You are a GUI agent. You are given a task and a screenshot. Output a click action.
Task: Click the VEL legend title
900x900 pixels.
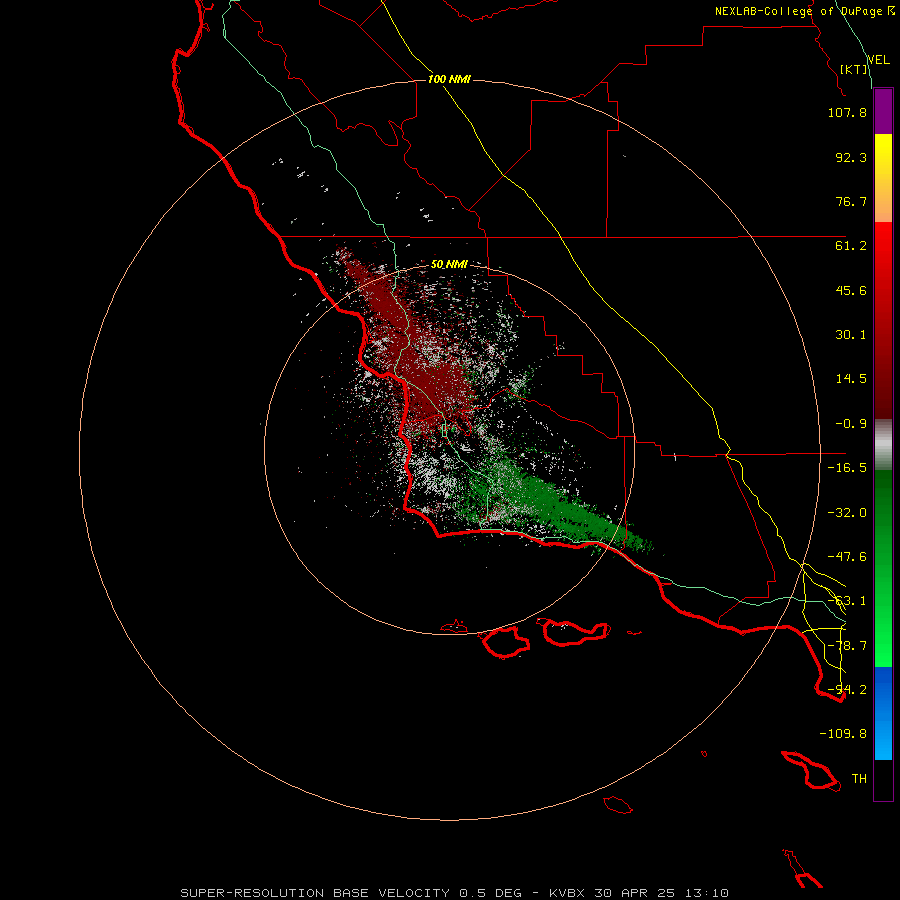pyautogui.click(x=878, y=60)
